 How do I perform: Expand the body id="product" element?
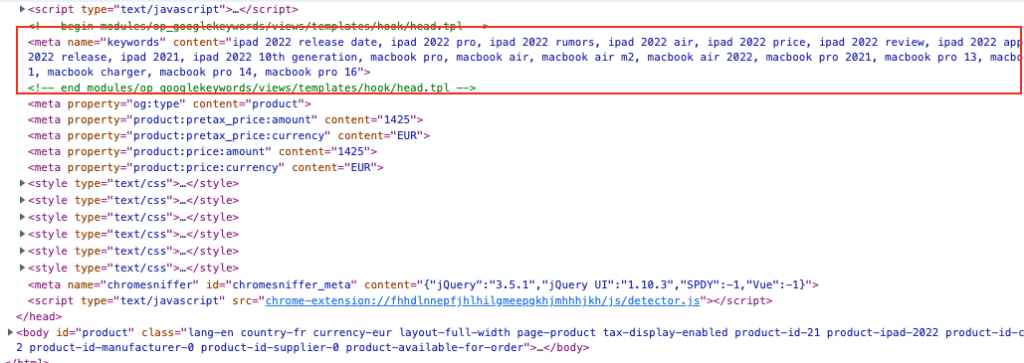10,332
